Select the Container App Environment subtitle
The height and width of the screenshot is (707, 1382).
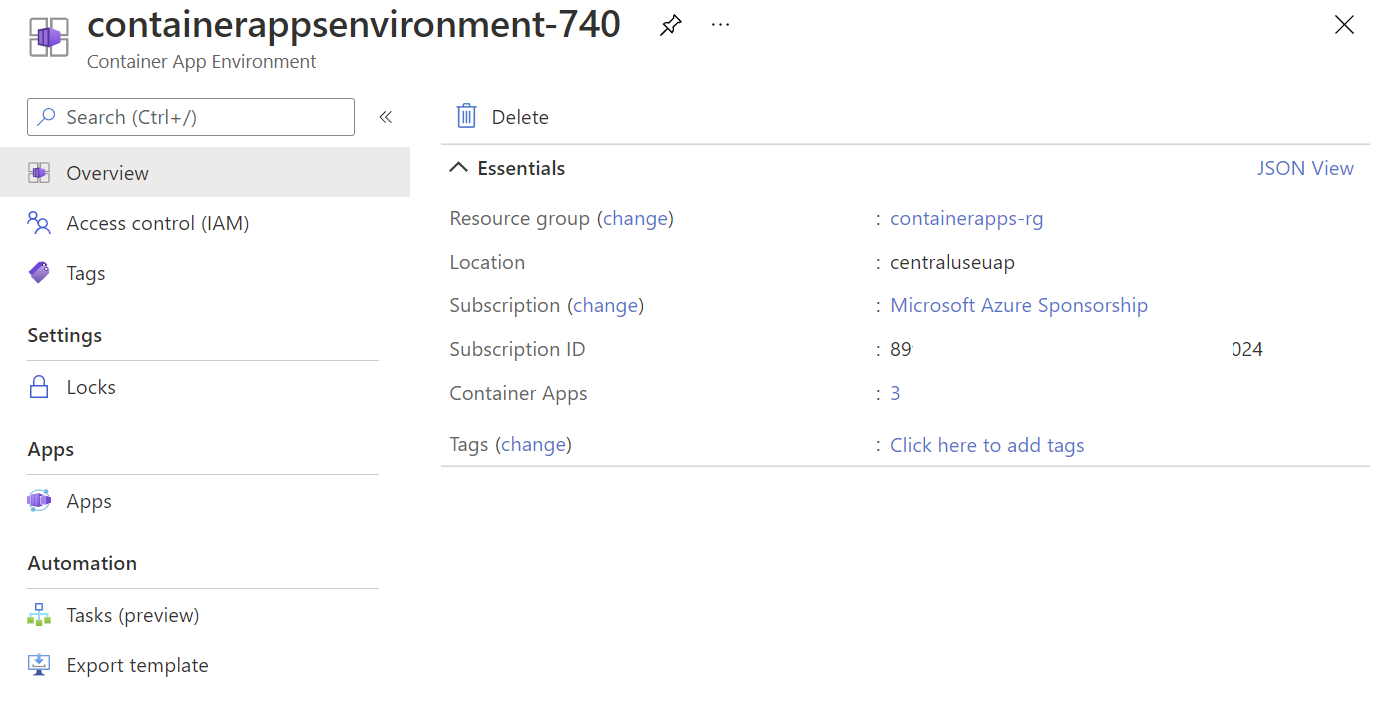click(x=201, y=61)
